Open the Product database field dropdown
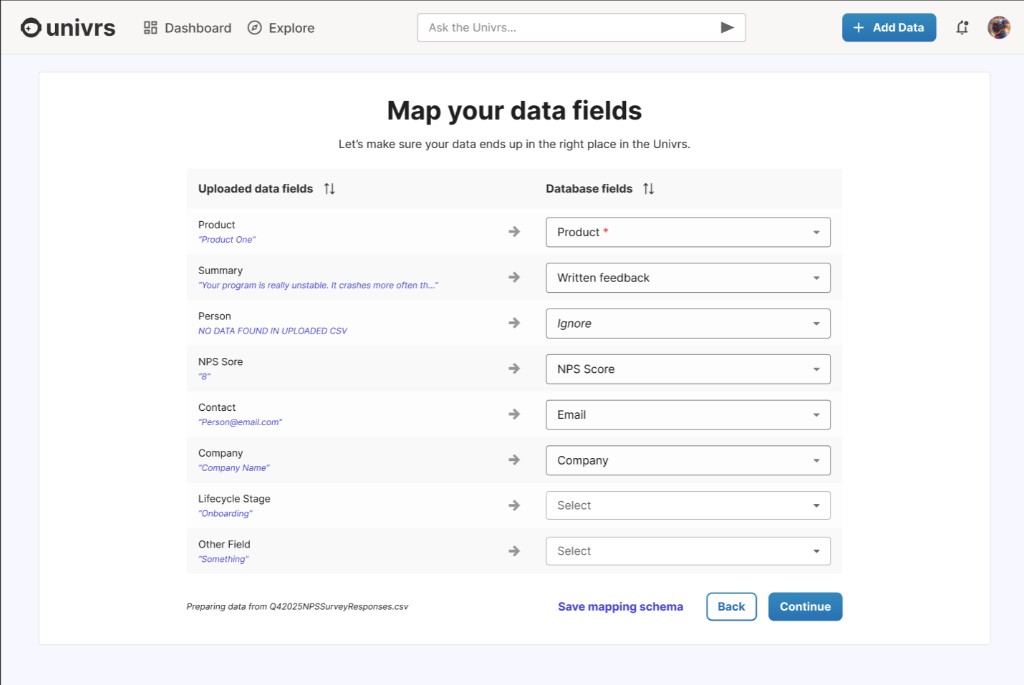 pyautogui.click(x=688, y=232)
